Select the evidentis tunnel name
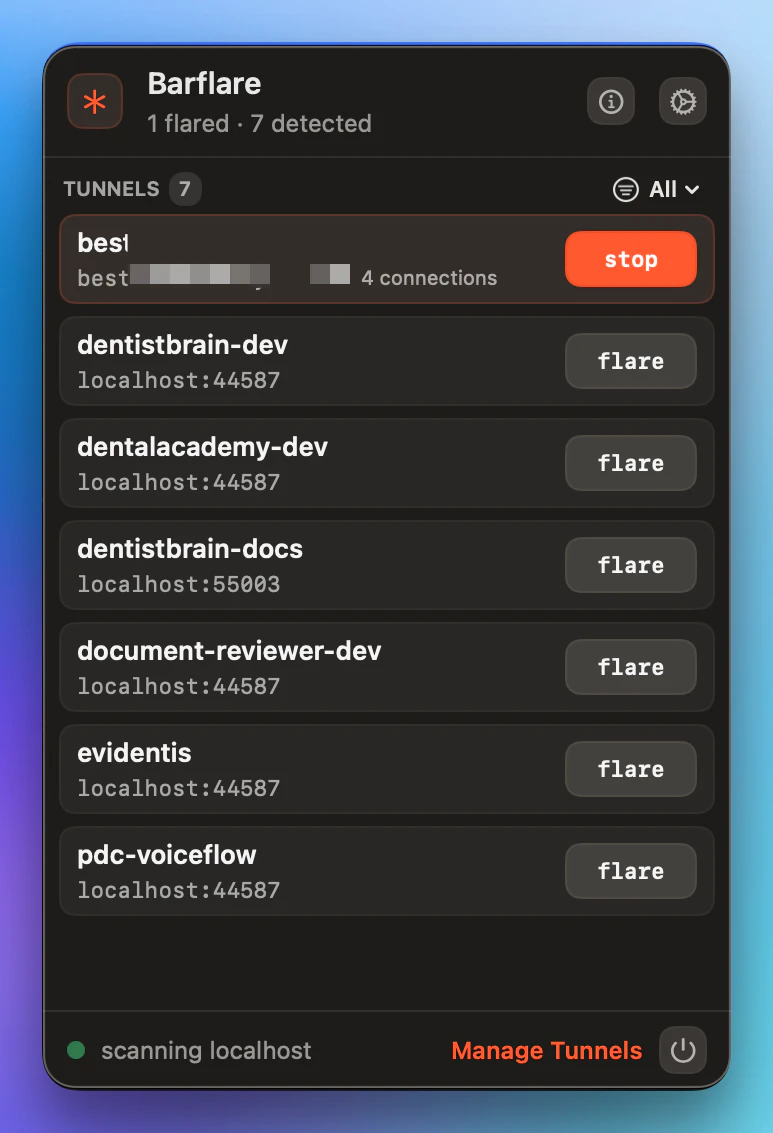The height and width of the screenshot is (1133, 773). (x=134, y=753)
